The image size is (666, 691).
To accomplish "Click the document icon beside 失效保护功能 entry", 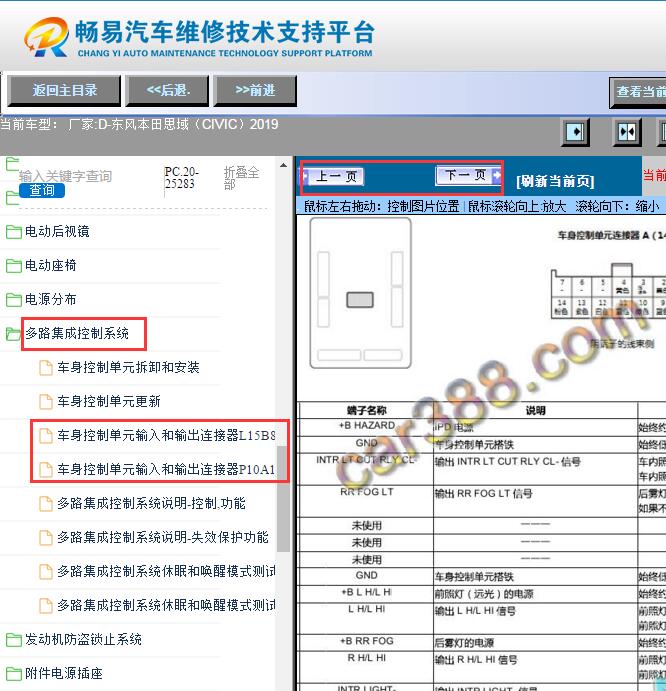I will point(46,537).
